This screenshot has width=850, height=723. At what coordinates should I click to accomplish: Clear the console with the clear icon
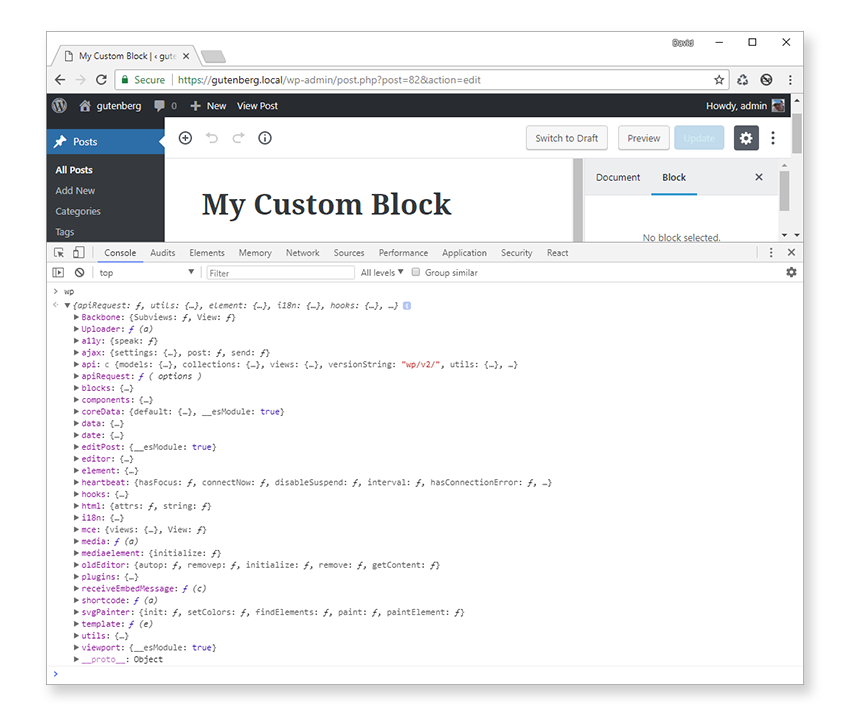[x=79, y=272]
